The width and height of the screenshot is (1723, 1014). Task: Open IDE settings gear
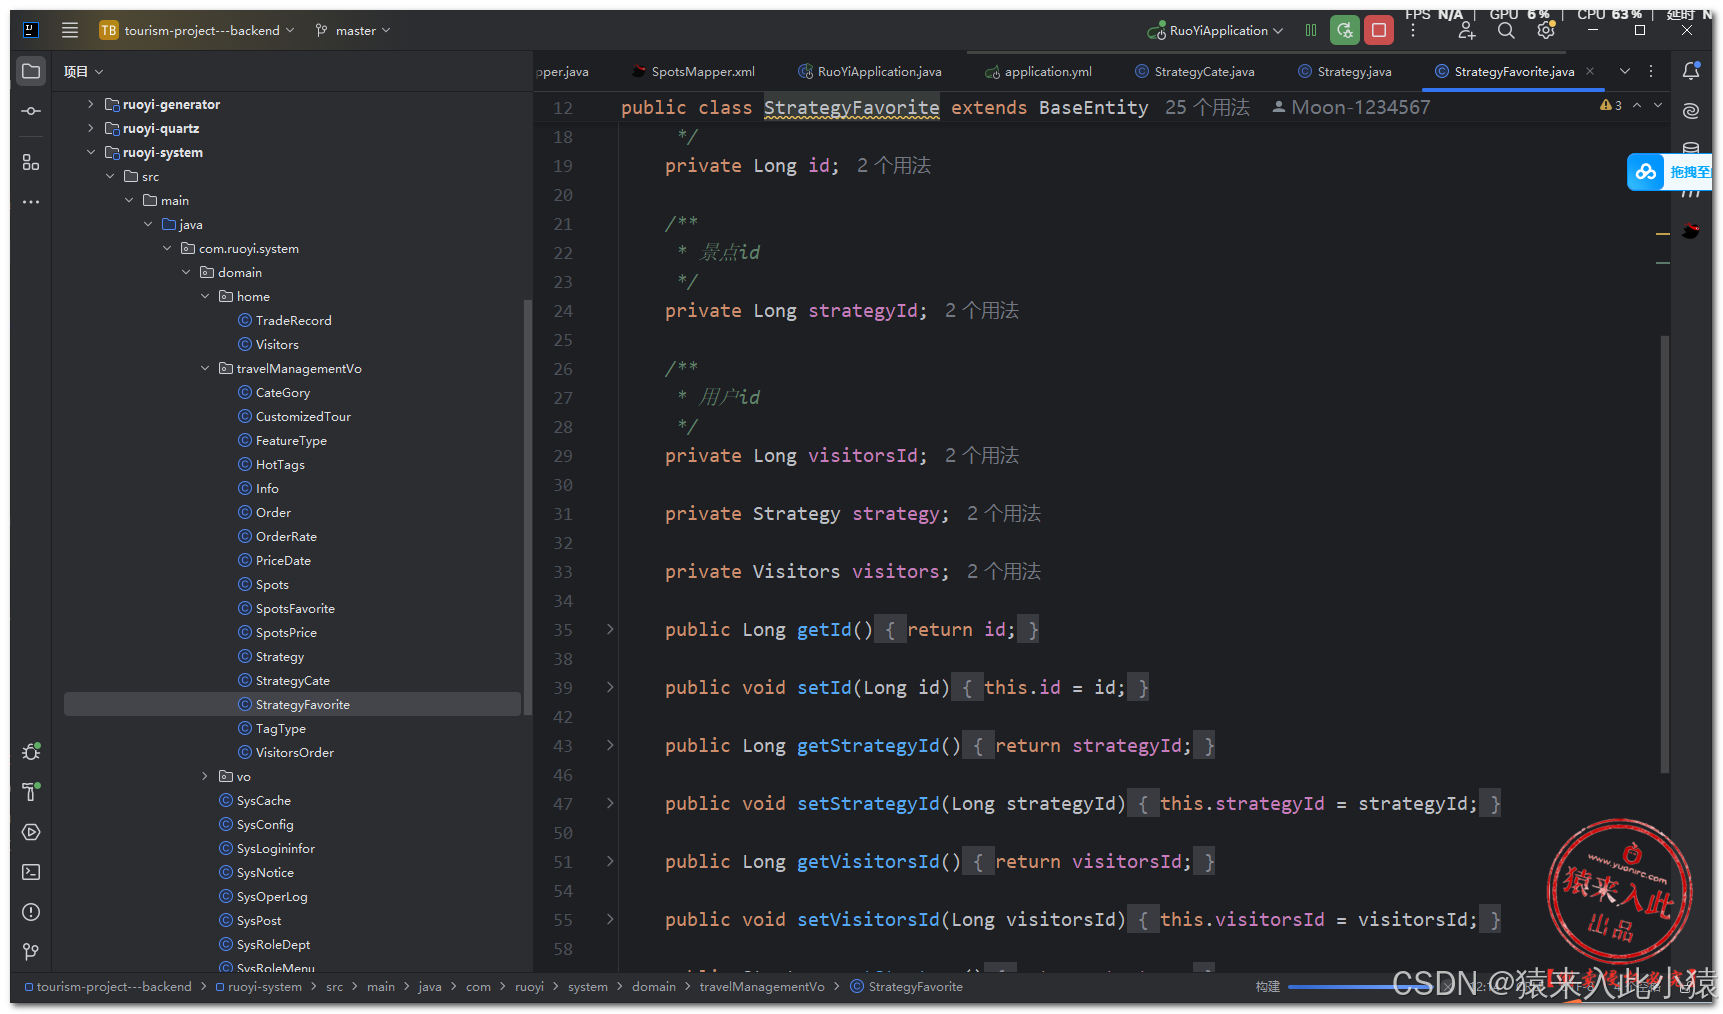1546,31
